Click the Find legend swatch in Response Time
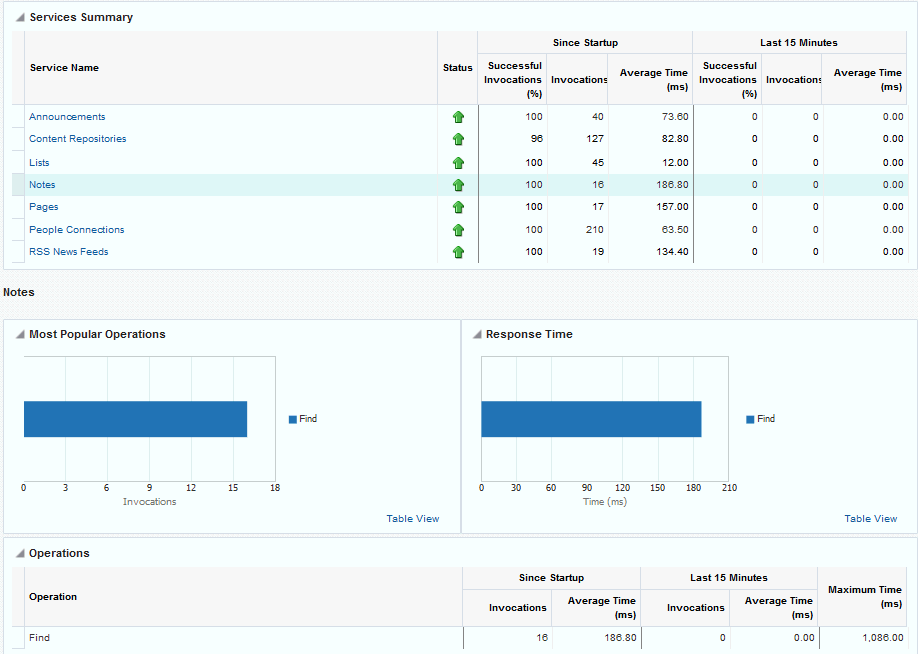 click(x=750, y=420)
